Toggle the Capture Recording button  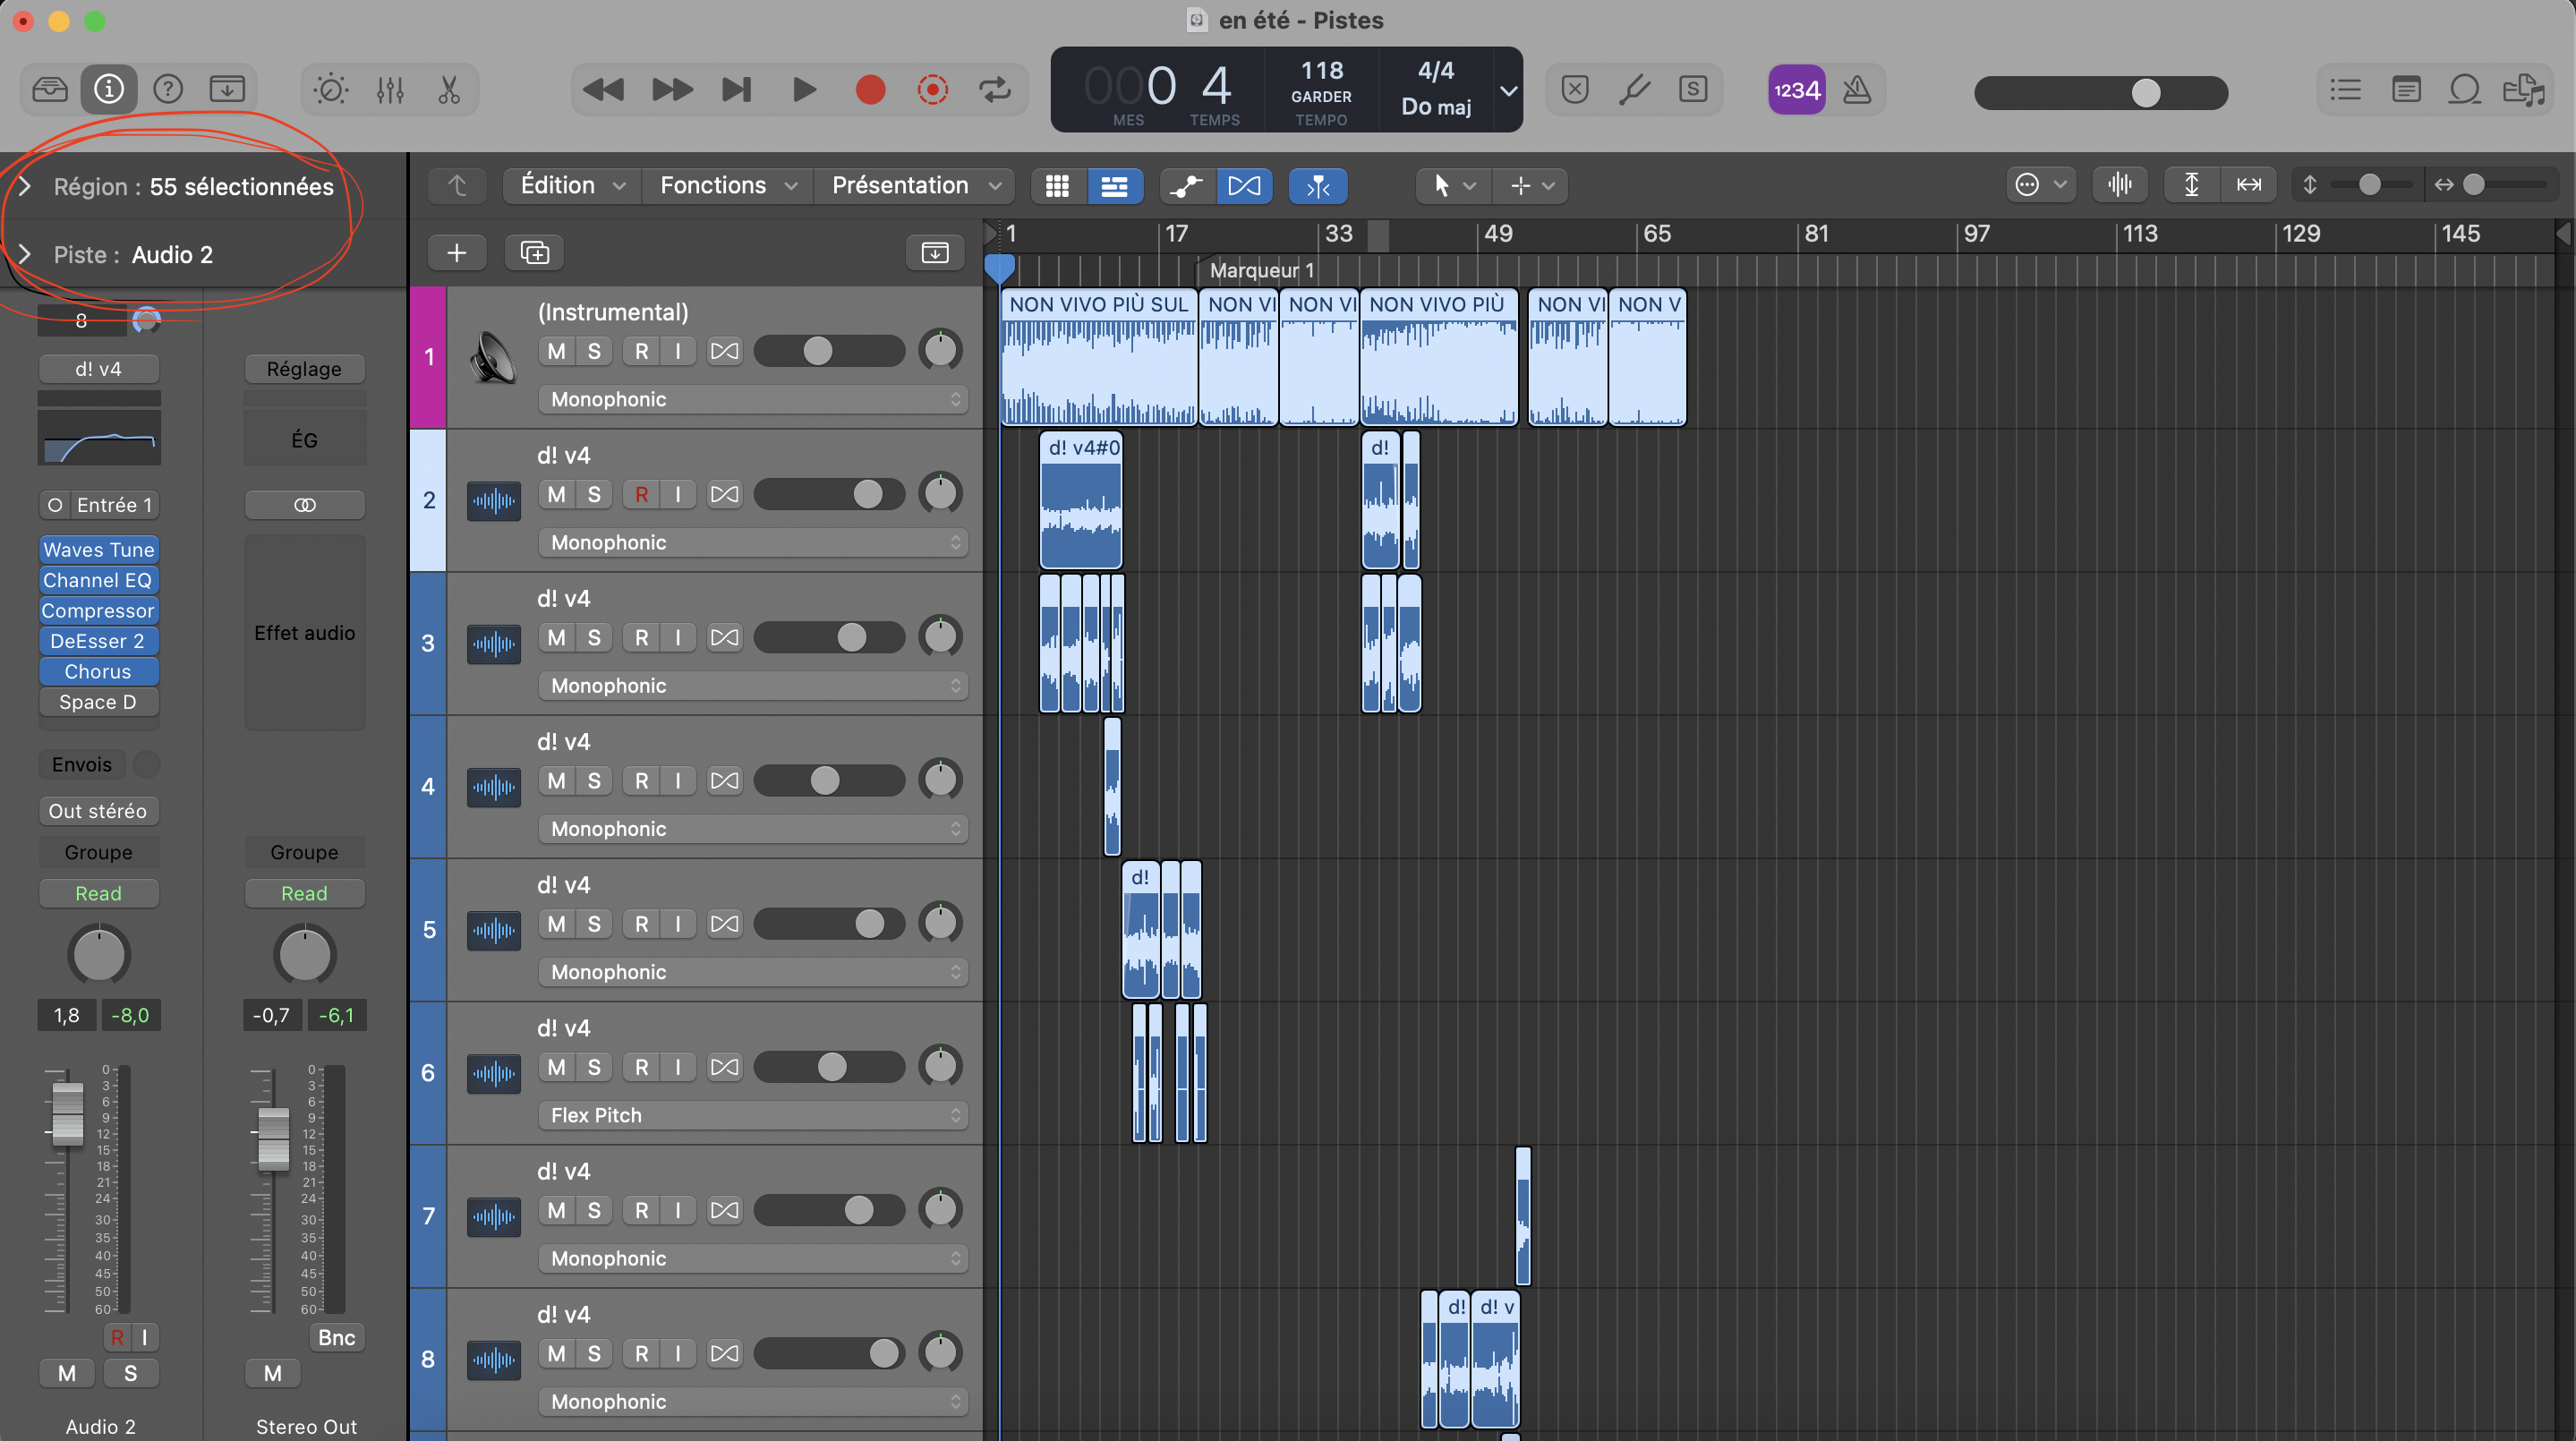[932, 90]
